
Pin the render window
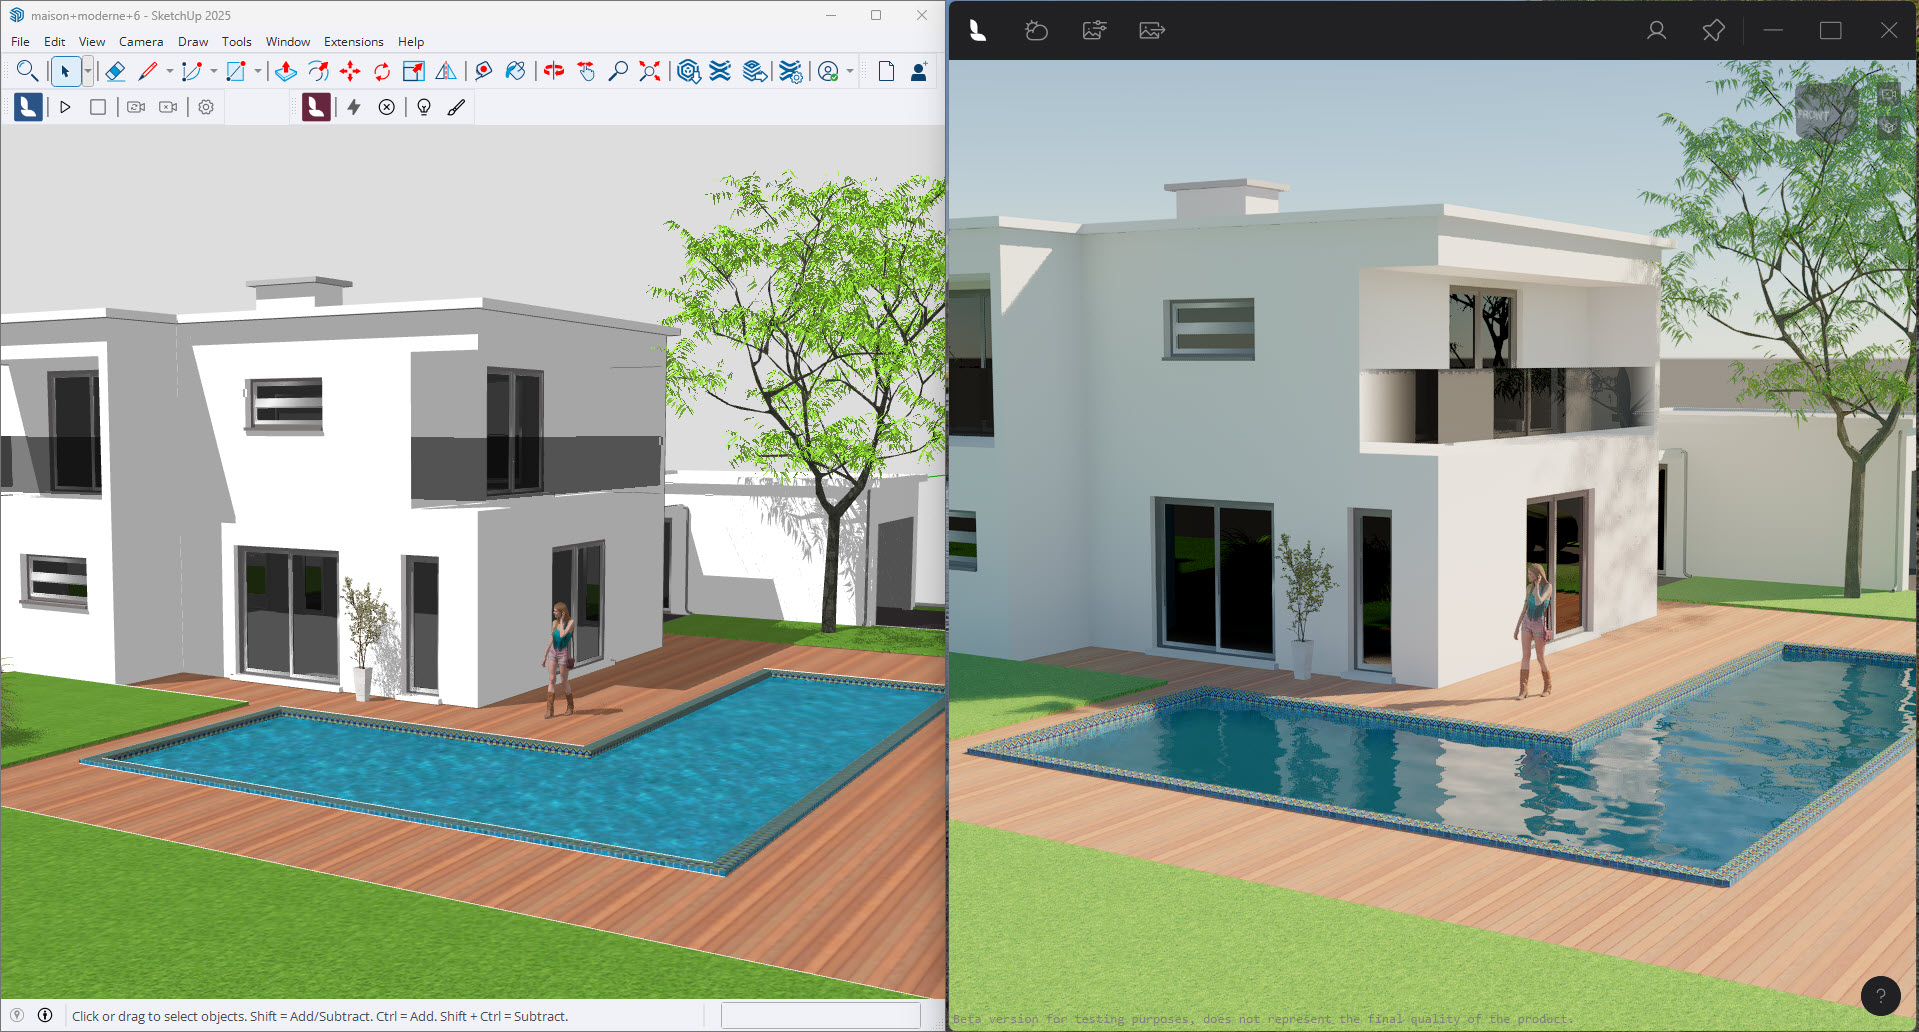coord(1713,31)
